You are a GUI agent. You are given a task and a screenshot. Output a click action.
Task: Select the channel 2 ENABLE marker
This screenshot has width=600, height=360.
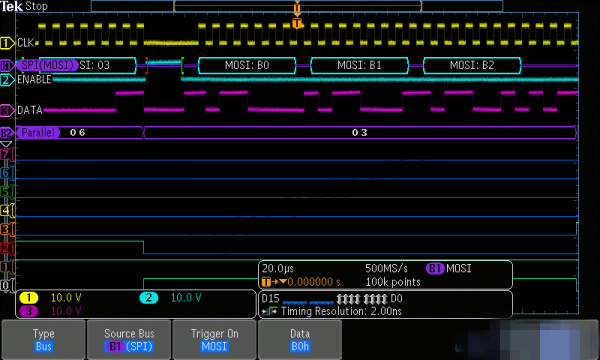tap(7, 80)
